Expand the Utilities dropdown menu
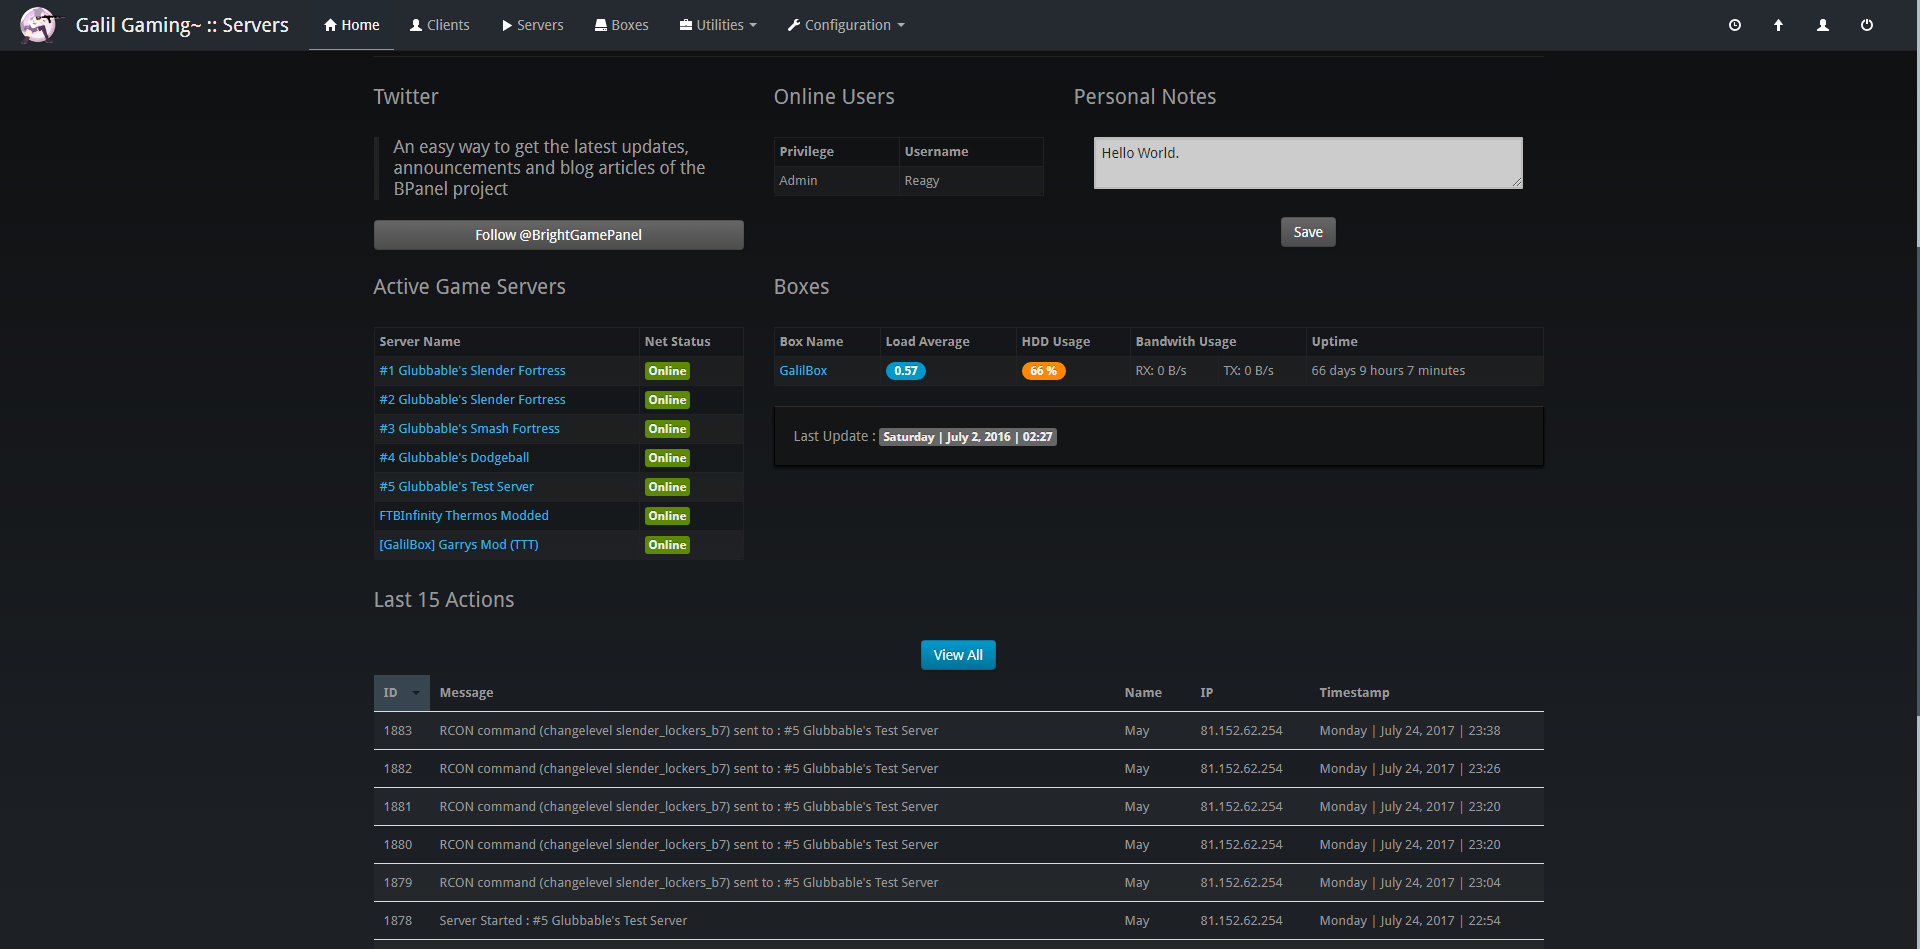1920x949 pixels. tap(718, 25)
